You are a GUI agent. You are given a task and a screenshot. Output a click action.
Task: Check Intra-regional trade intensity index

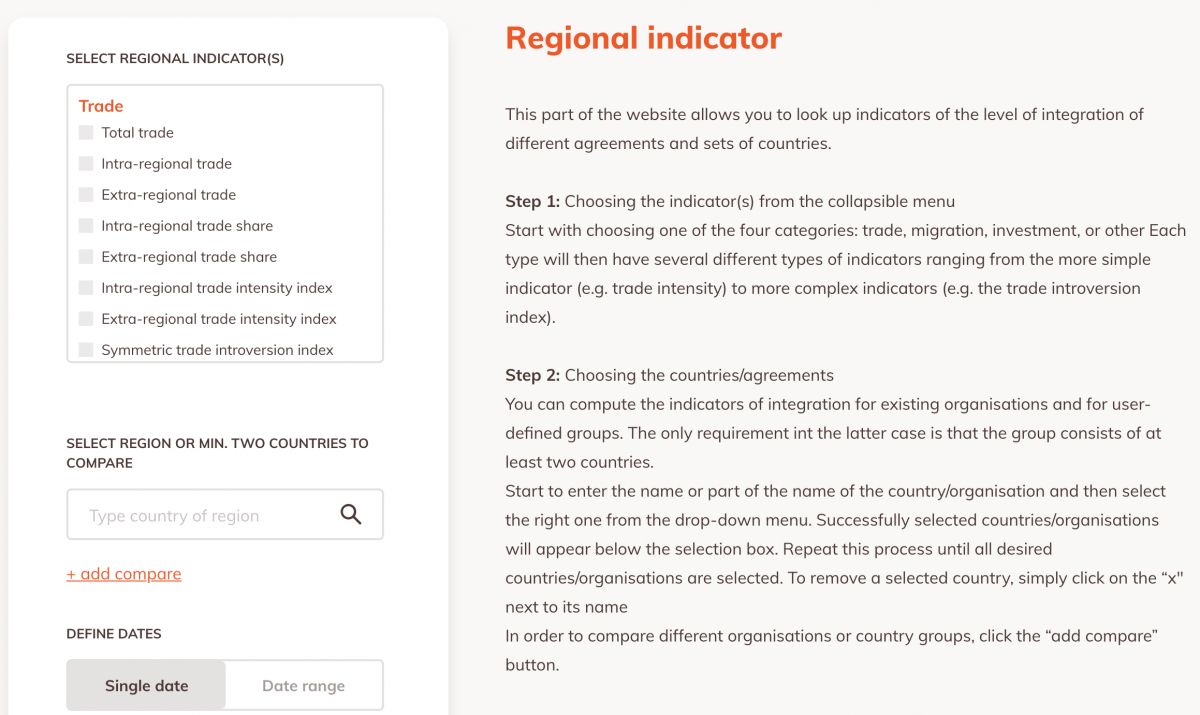pos(85,287)
